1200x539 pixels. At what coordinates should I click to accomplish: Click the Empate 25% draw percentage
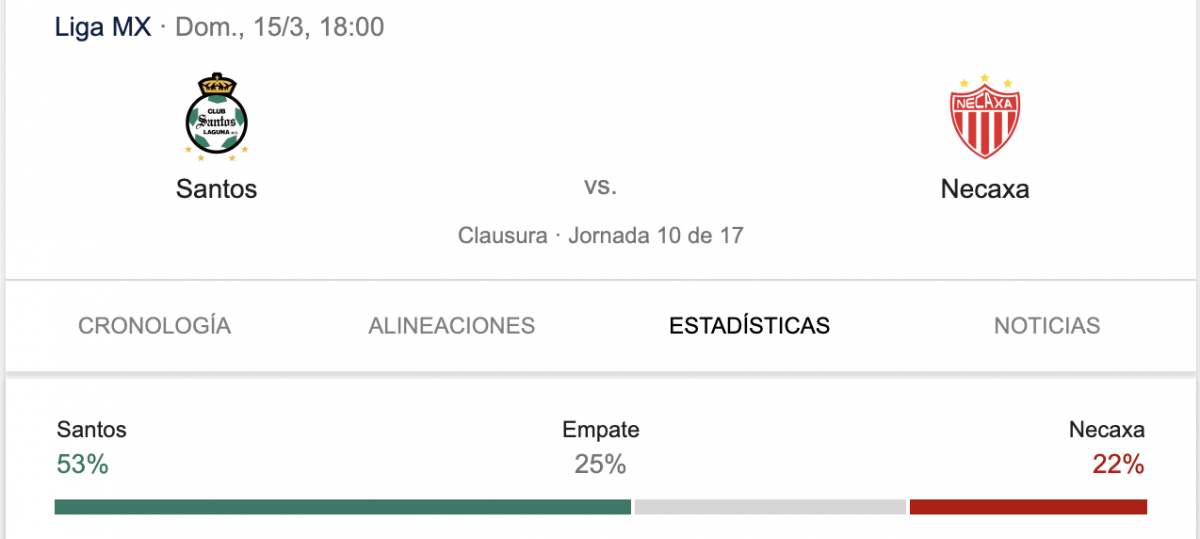tap(600, 464)
